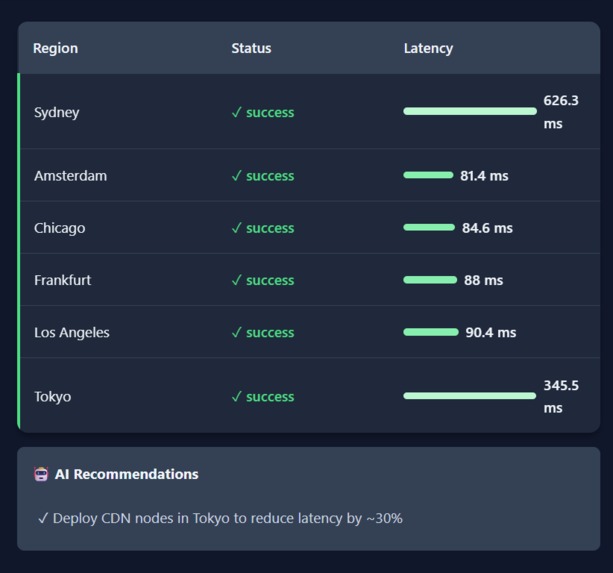Click the success status in Chicago row

(263, 228)
